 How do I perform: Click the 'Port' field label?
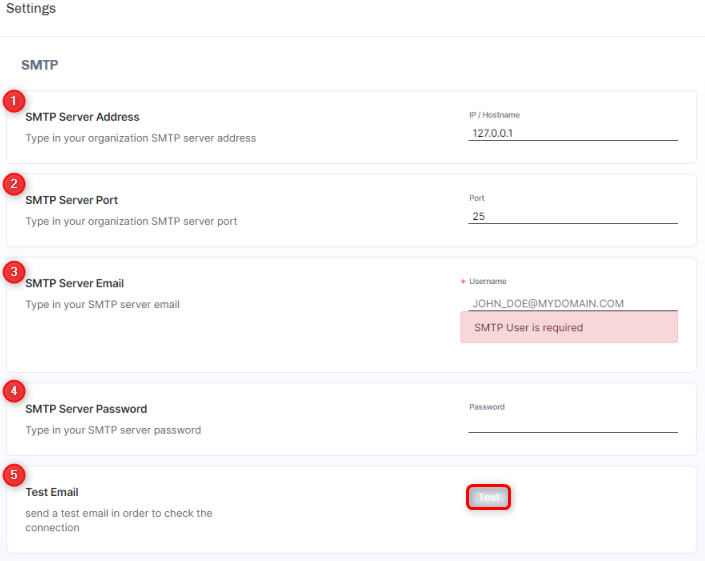477,198
